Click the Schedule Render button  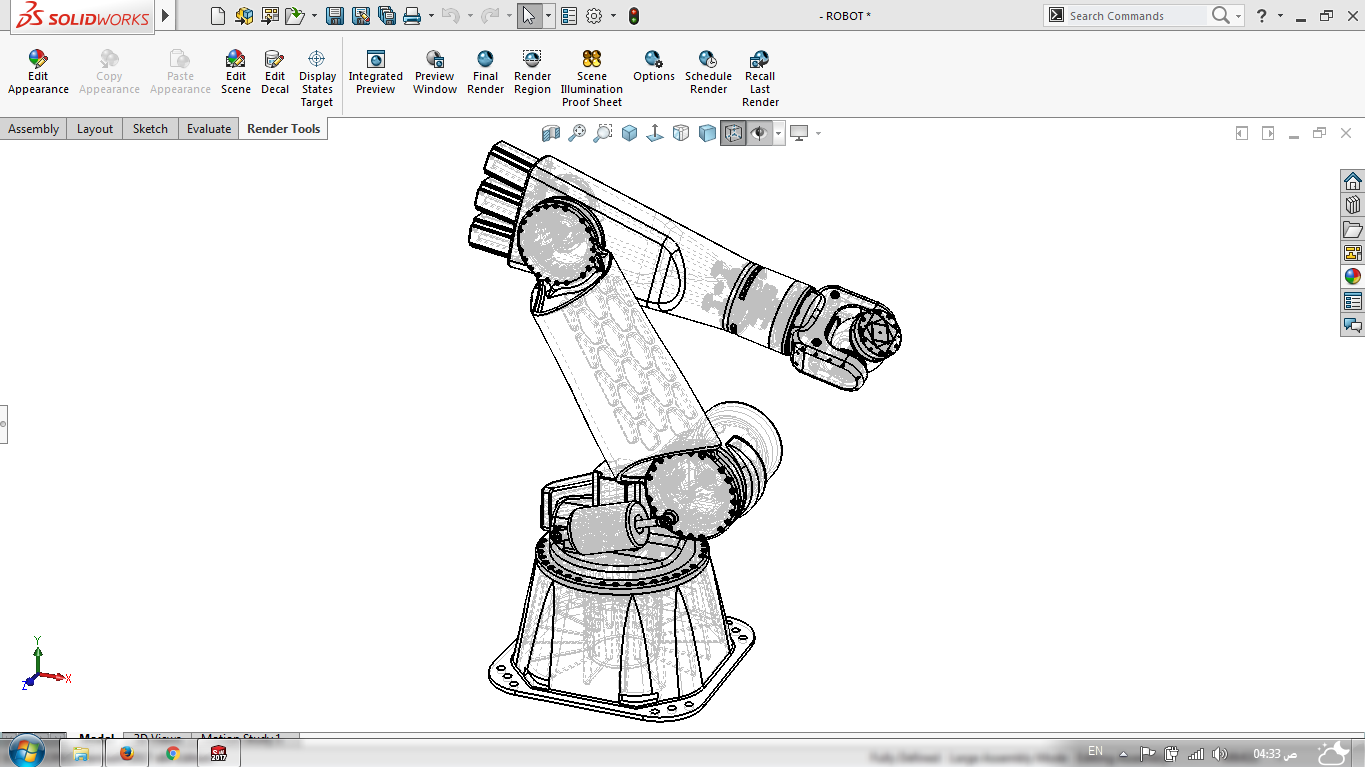[x=708, y=72]
